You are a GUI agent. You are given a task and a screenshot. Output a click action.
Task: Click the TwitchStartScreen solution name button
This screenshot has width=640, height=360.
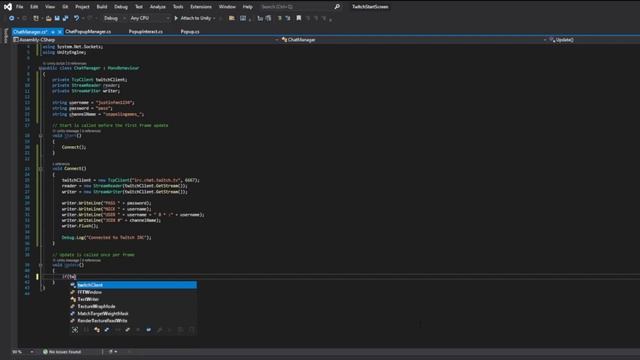(370, 7)
